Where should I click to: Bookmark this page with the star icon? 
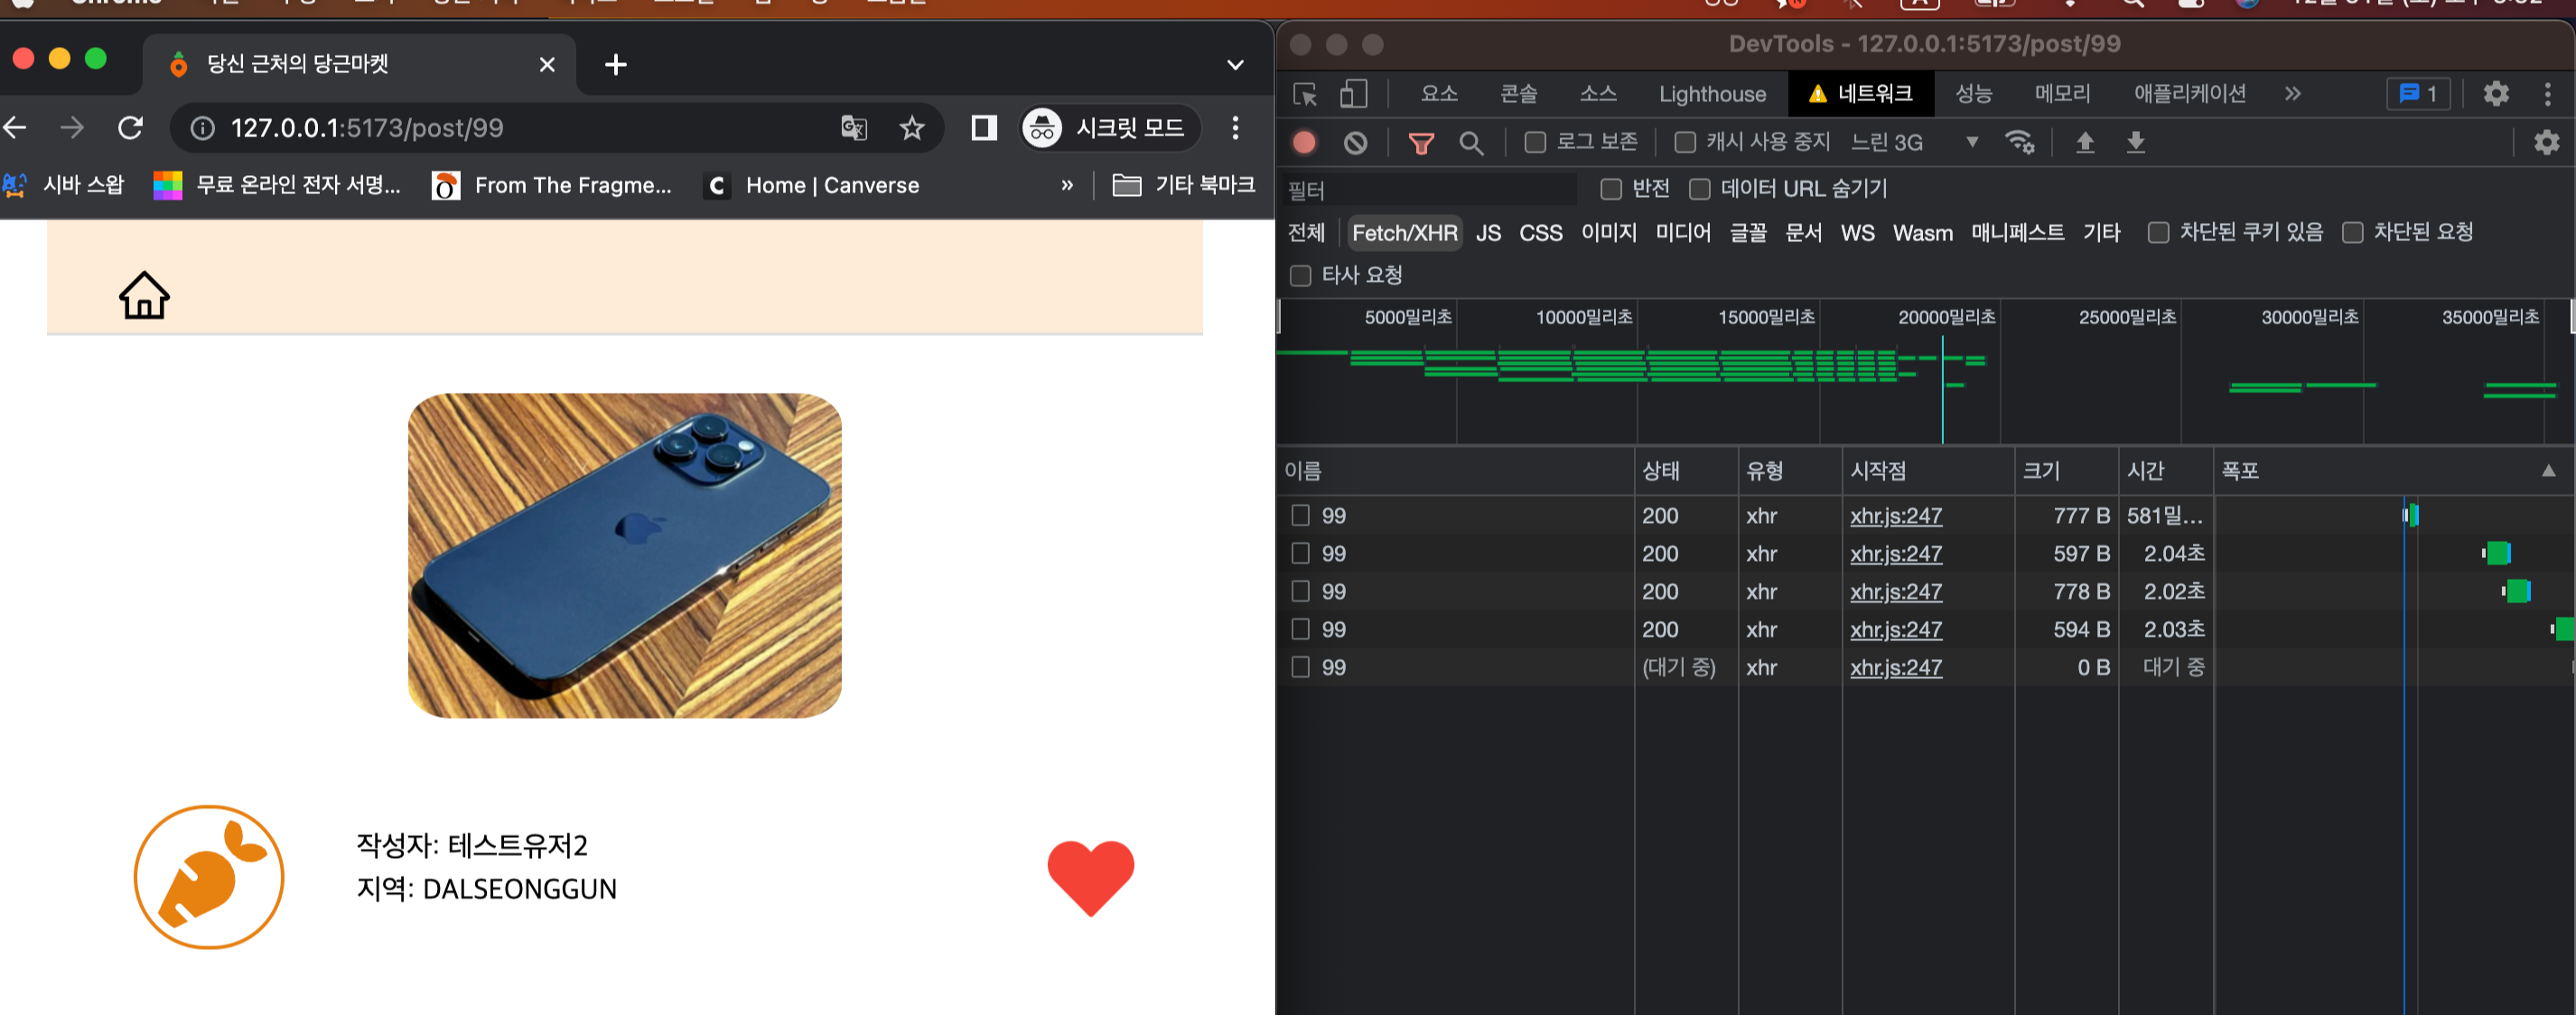click(x=911, y=128)
